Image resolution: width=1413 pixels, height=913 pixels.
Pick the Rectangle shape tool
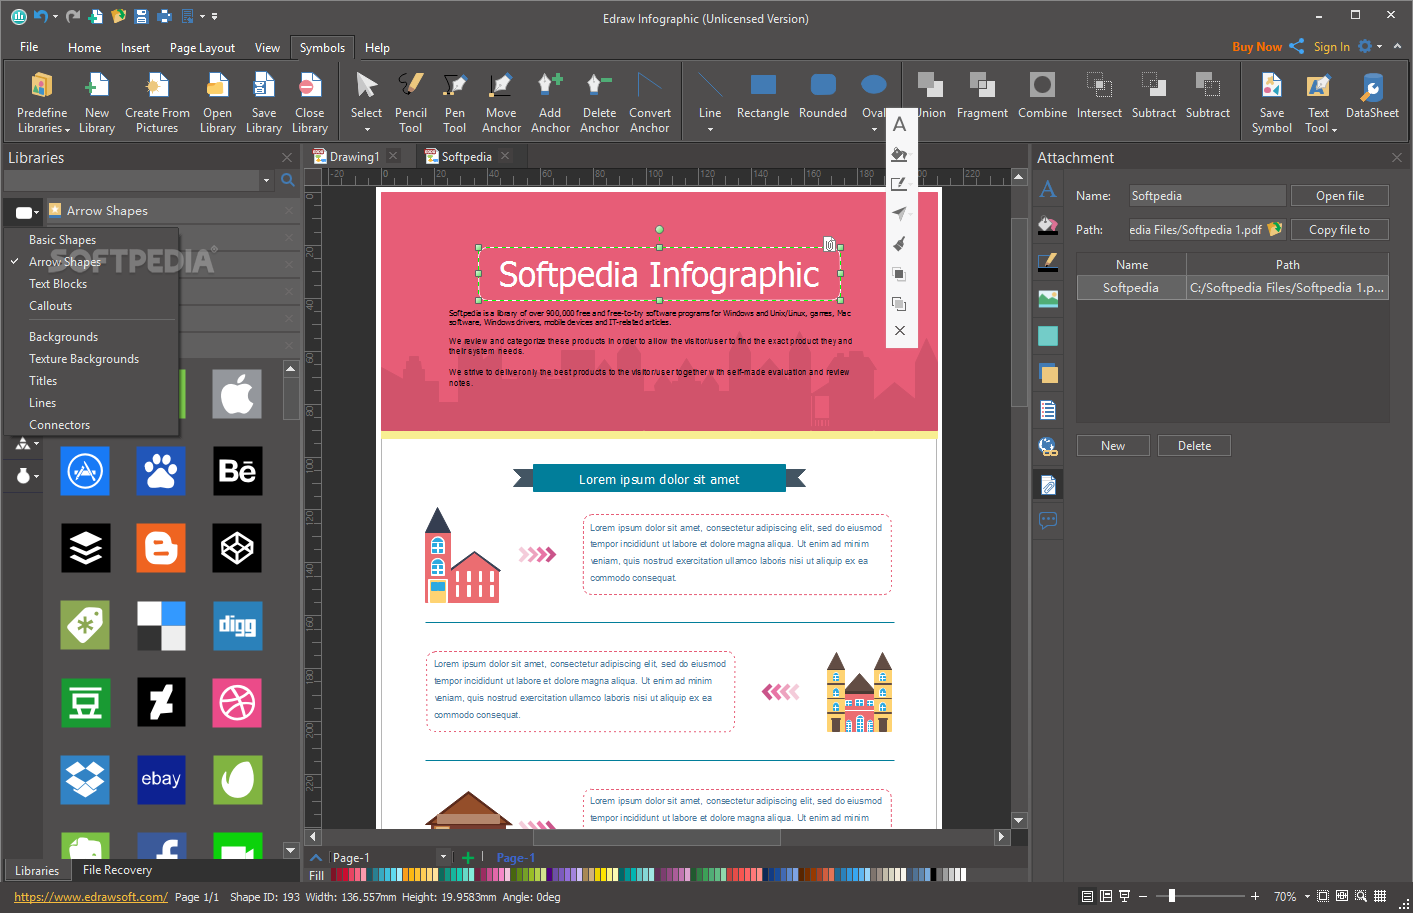tap(763, 97)
